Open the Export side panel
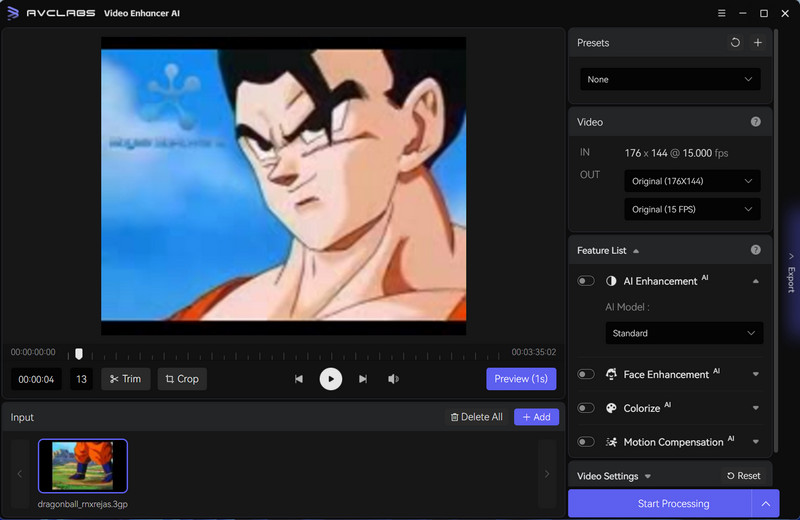The image size is (800, 520). [x=791, y=274]
